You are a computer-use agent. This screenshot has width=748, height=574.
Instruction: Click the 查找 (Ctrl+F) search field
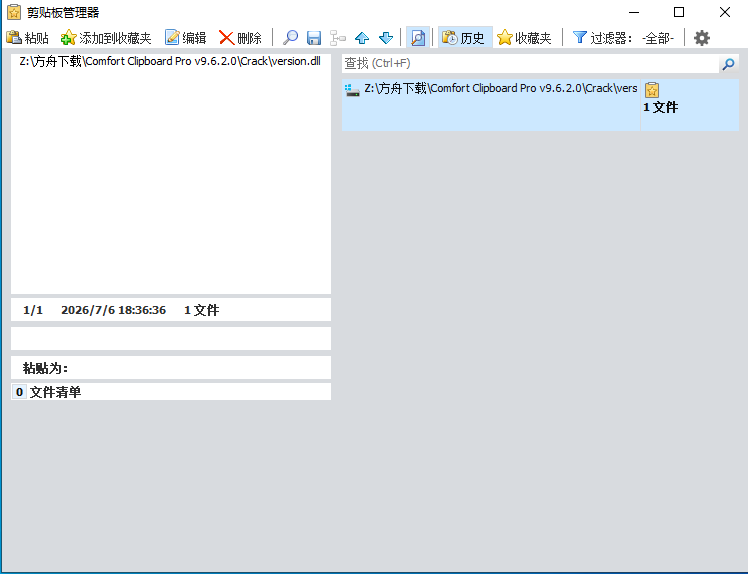point(530,63)
